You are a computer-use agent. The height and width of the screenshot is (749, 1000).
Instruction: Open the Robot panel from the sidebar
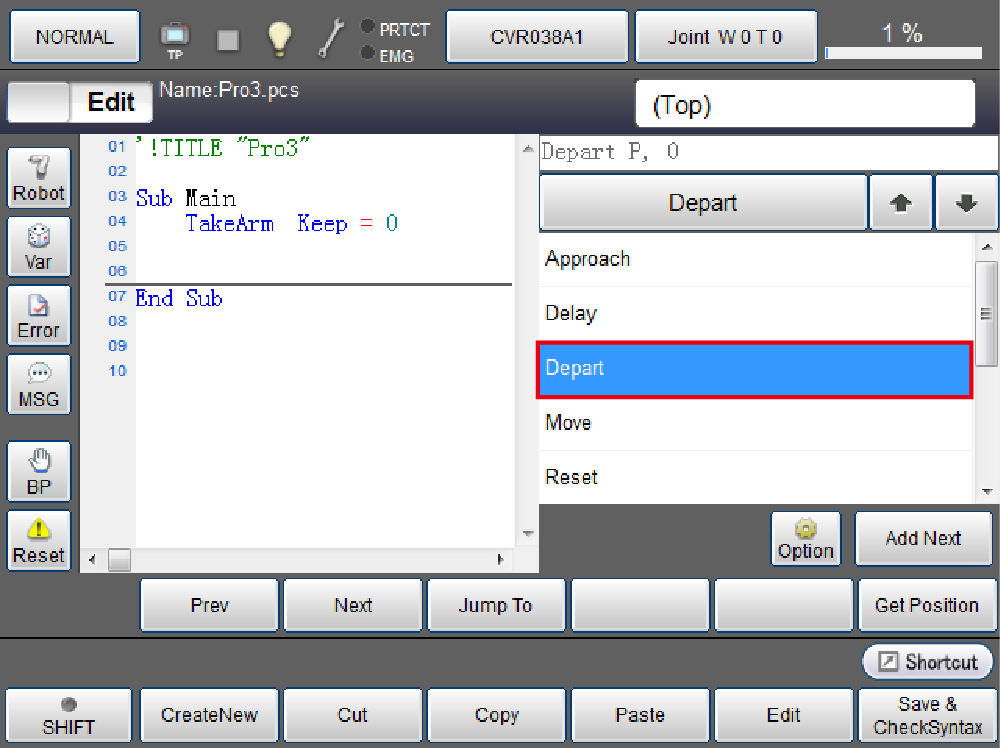[x=39, y=178]
